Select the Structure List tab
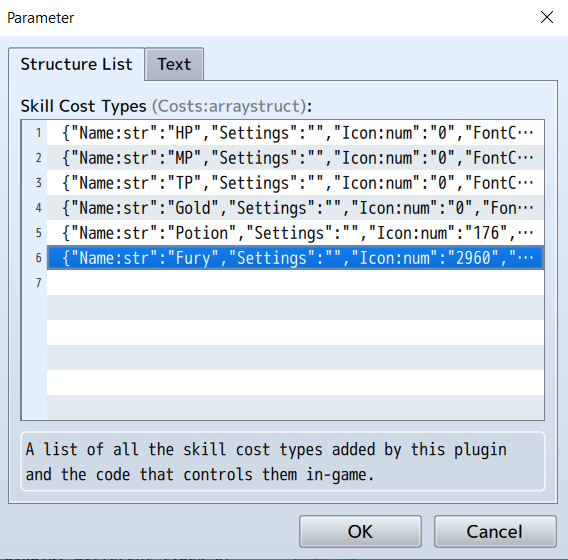 [x=76, y=64]
